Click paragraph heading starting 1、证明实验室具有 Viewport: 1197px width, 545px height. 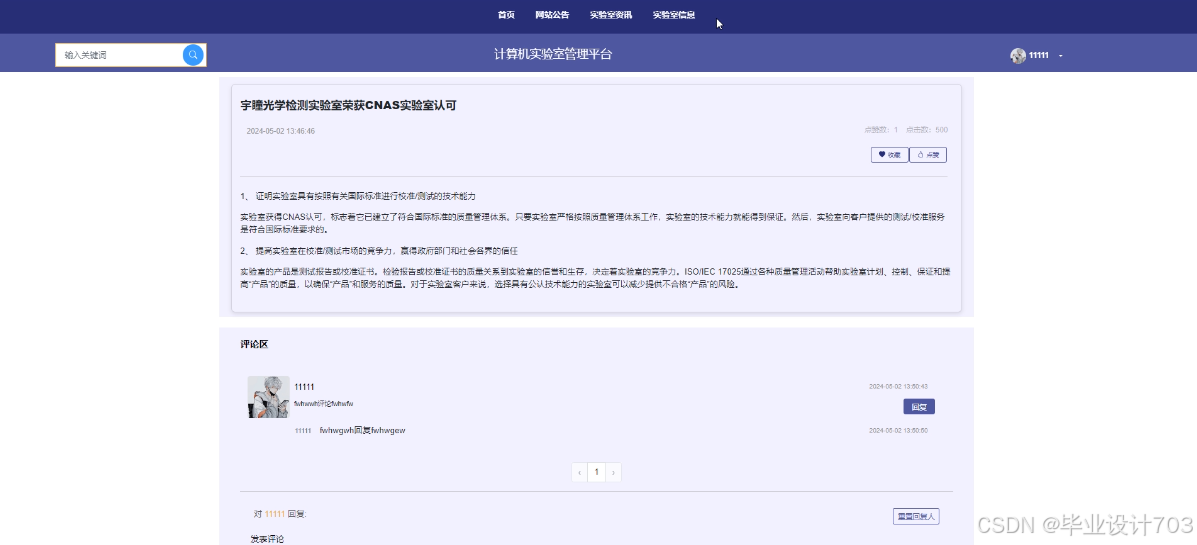pos(358,196)
